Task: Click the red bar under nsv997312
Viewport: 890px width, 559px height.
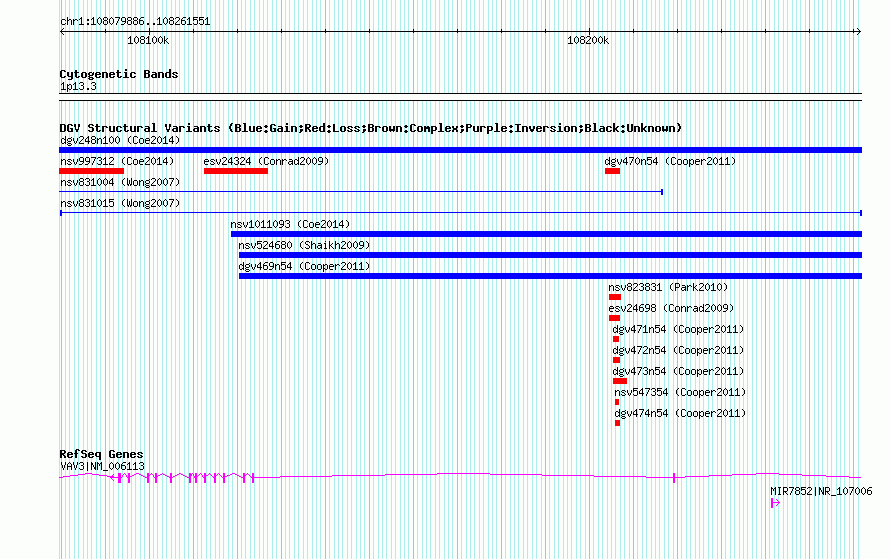Action: click(x=91, y=171)
